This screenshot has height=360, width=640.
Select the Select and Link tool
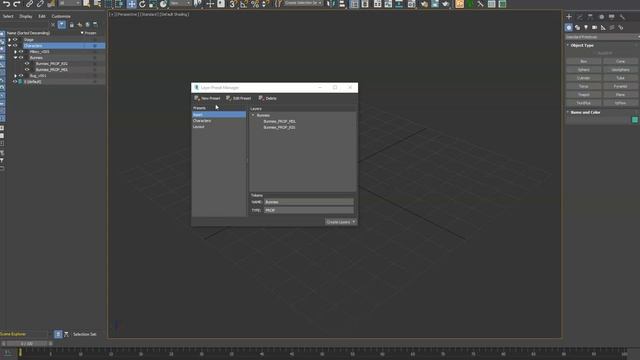point(29,4)
